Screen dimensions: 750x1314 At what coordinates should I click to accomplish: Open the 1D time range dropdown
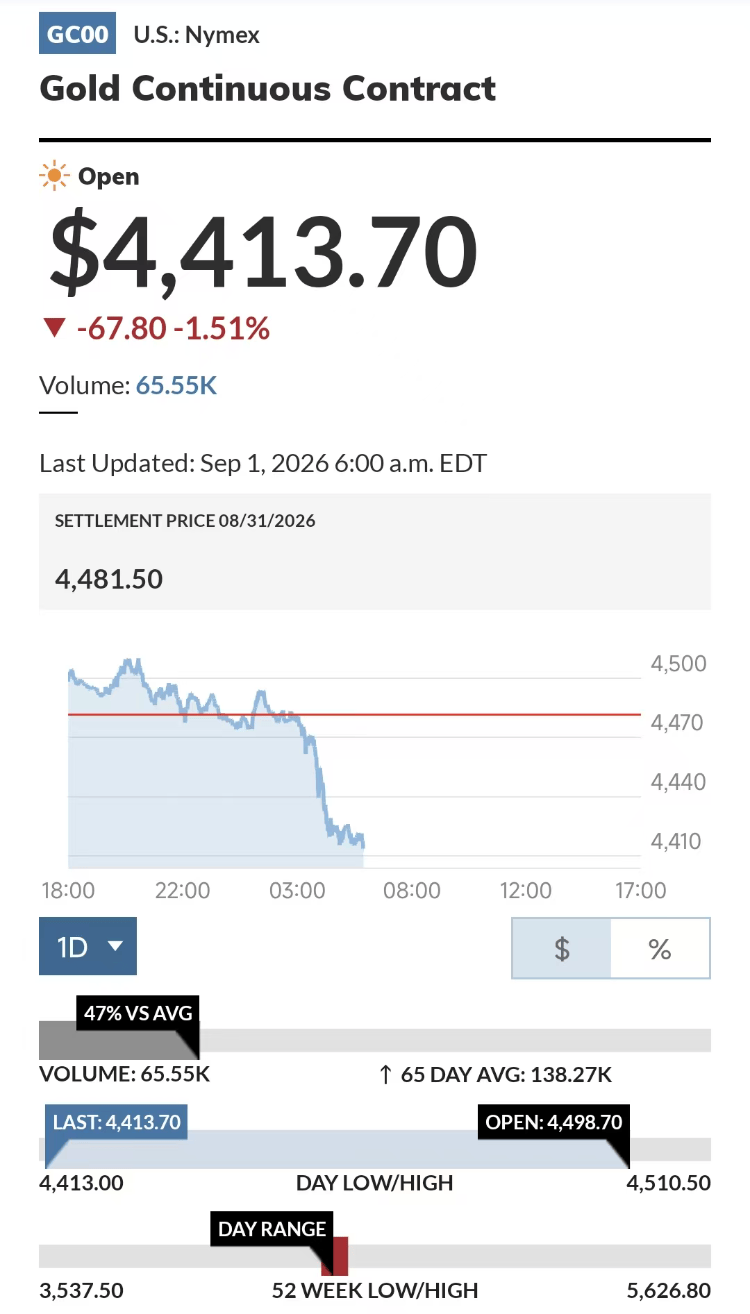click(x=88, y=946)
